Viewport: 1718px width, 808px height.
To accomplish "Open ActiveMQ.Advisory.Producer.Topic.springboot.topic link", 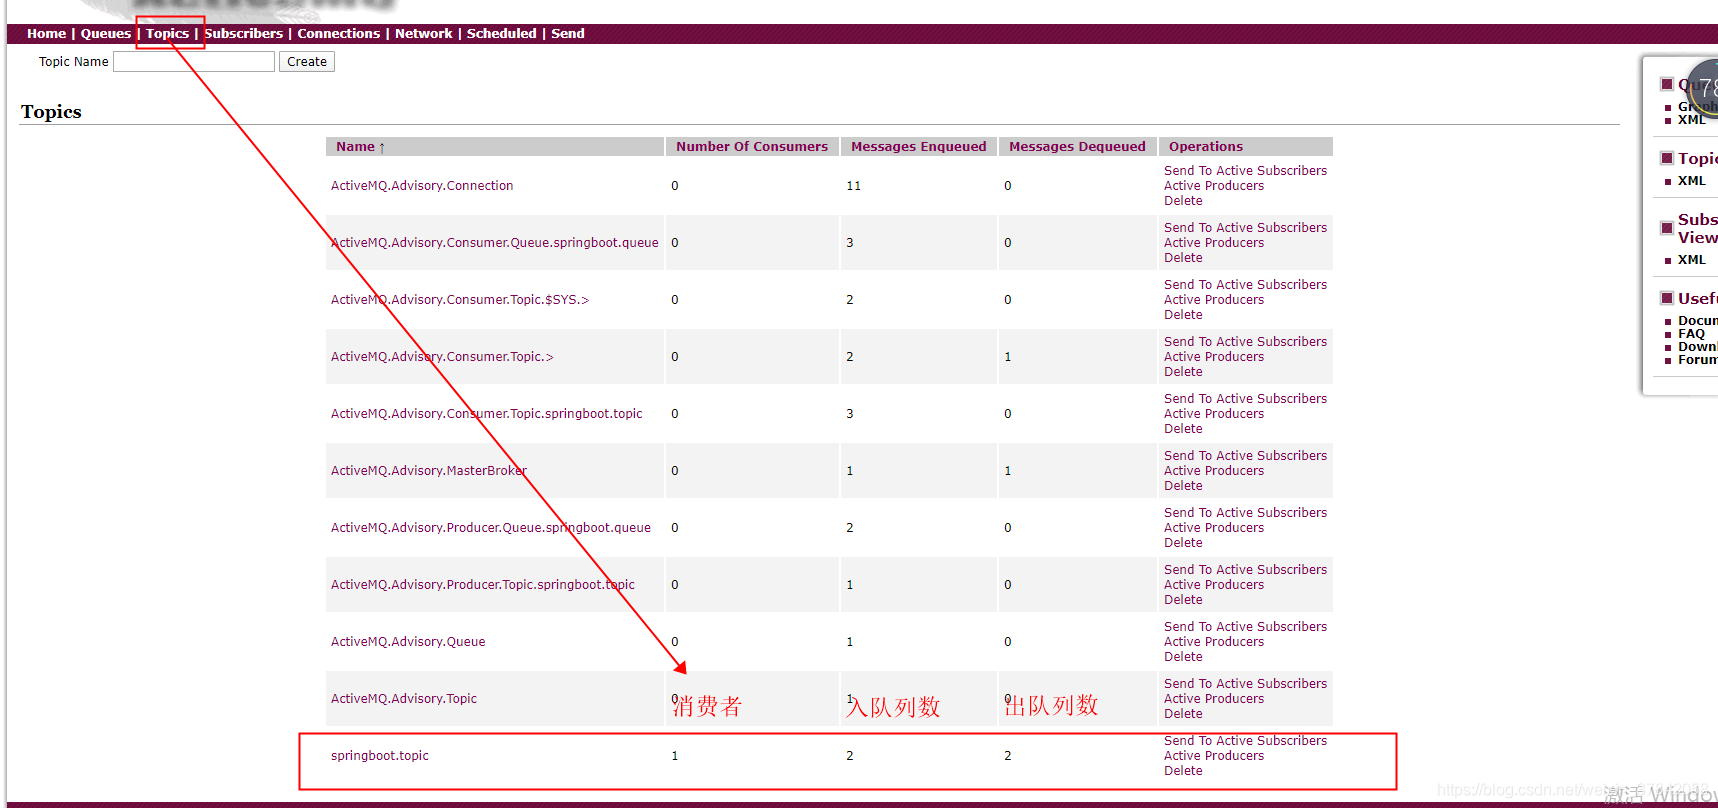I will click(483, 585).
